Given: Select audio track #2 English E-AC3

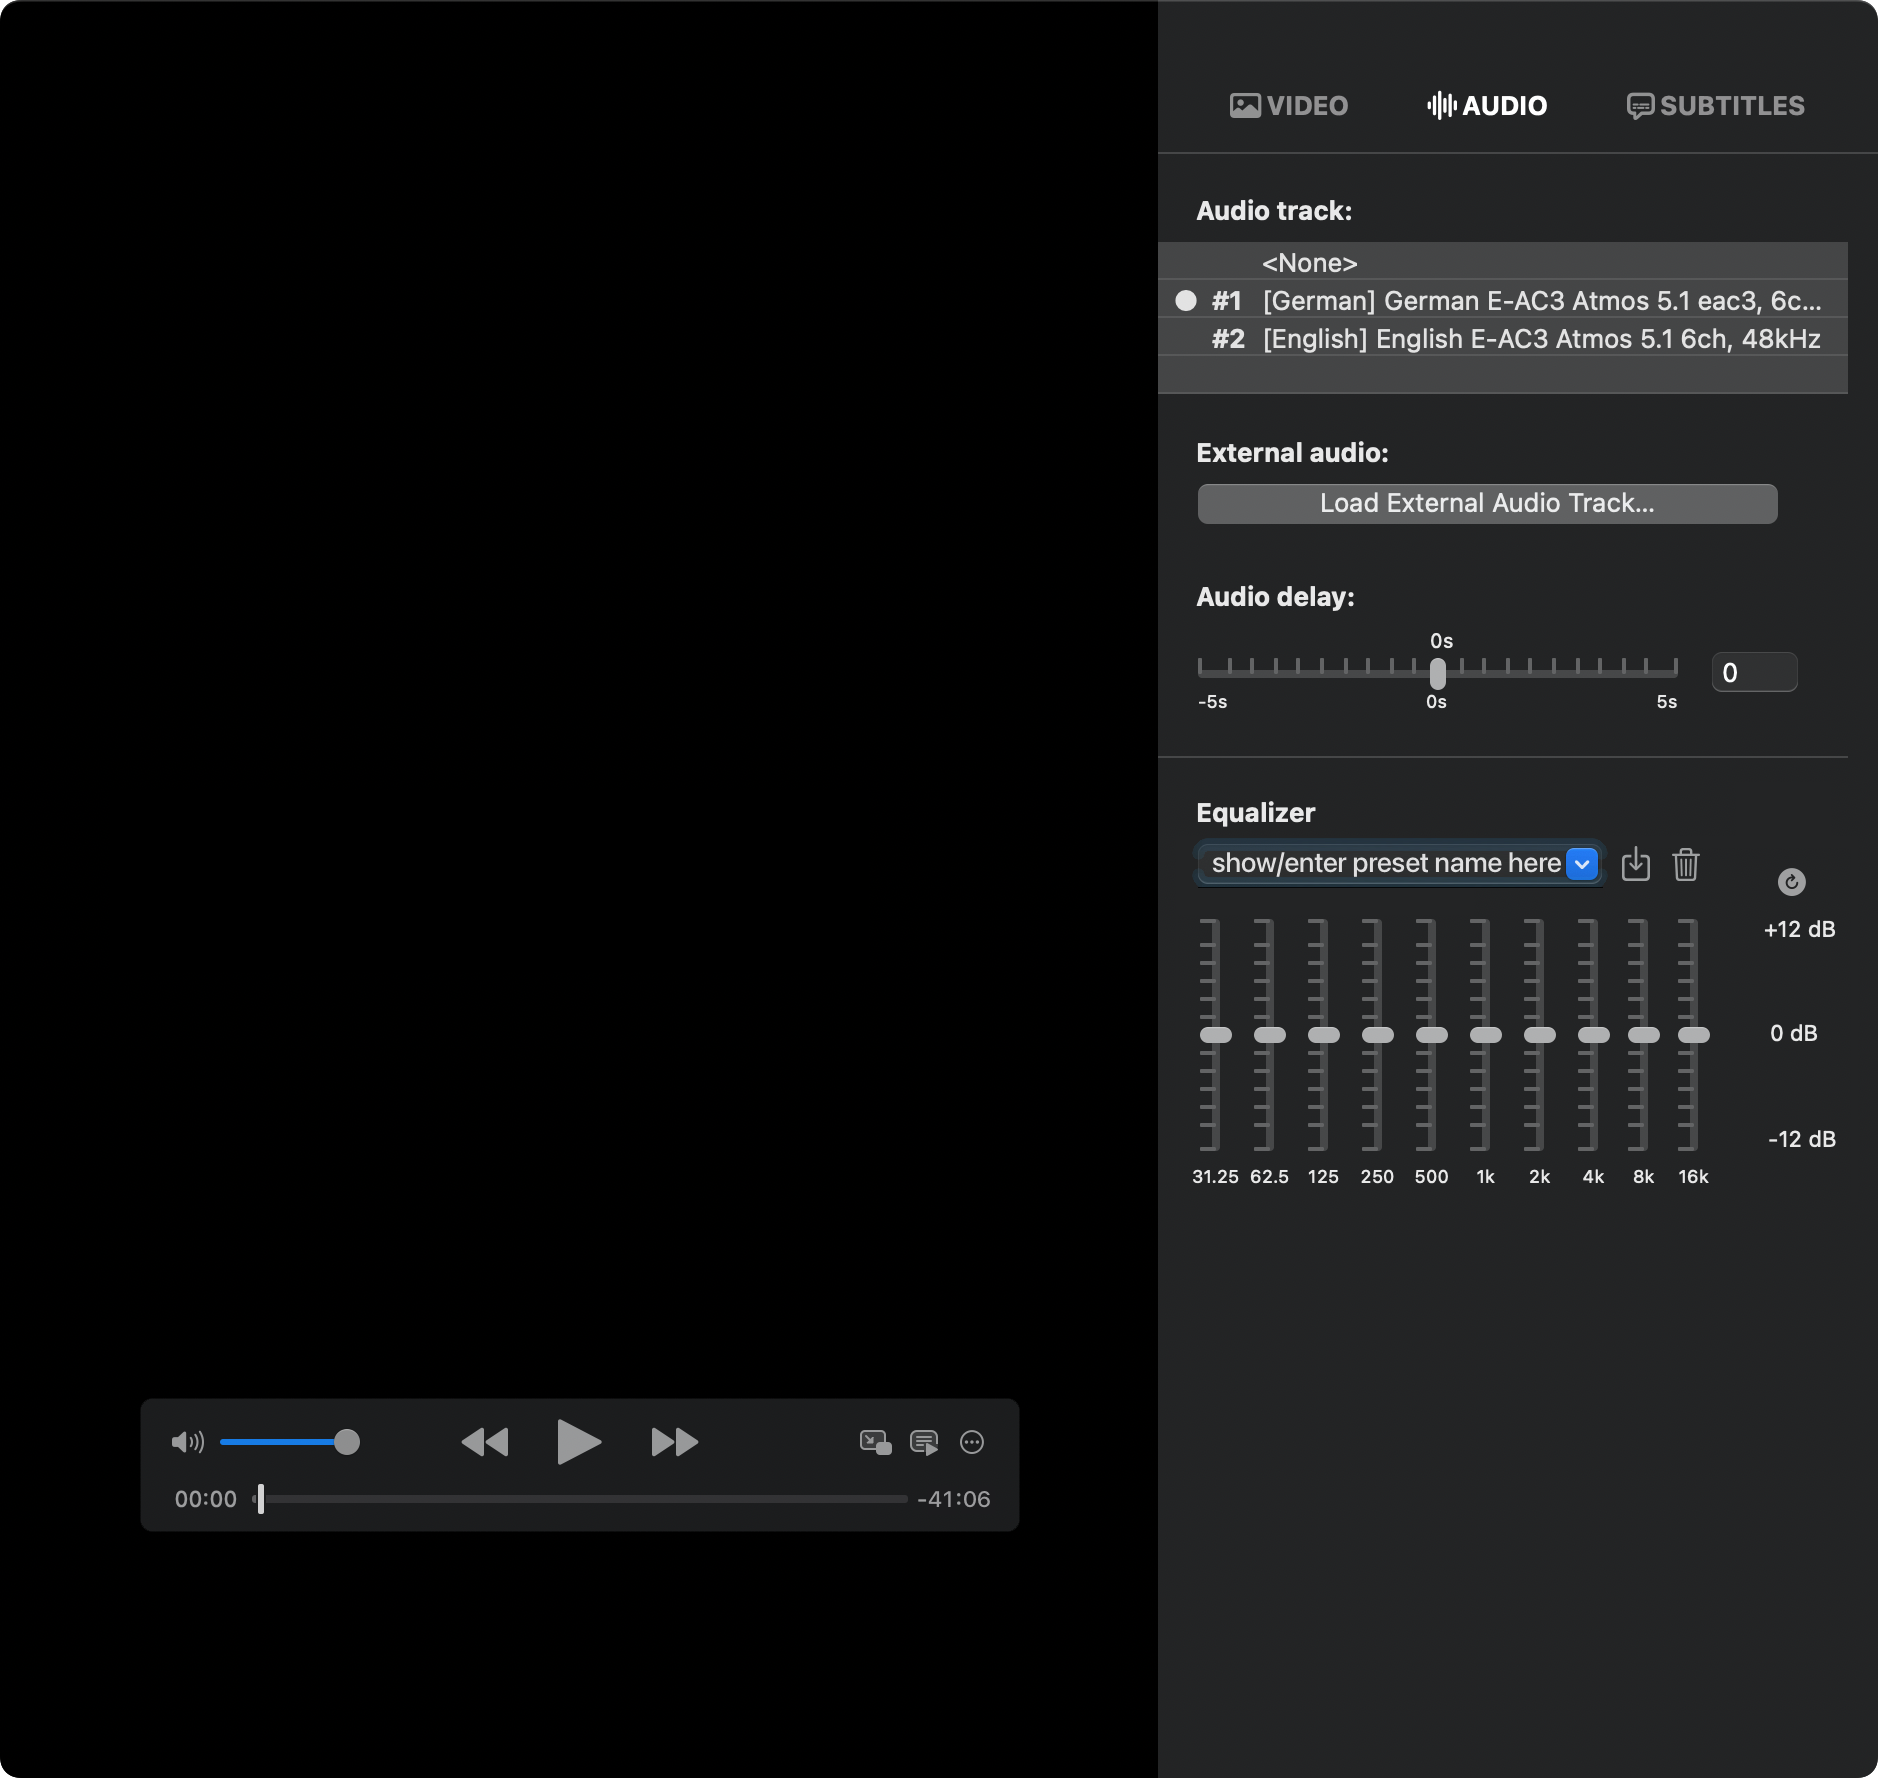Looking at the screenshot, I should [x=1503, y=339].
